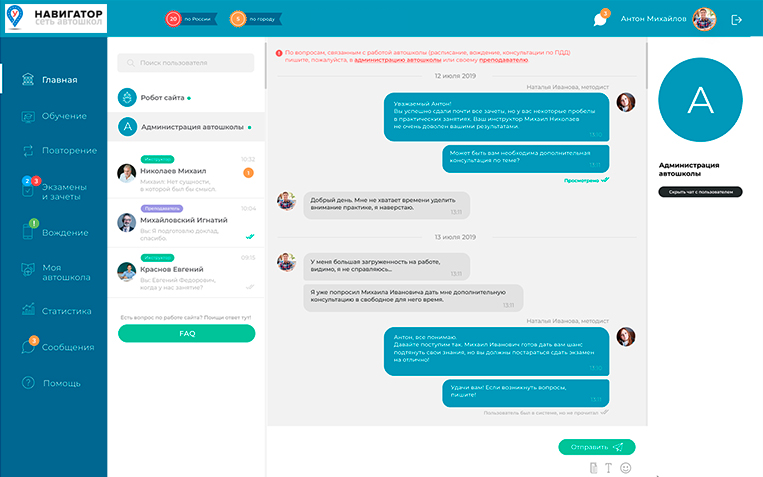Image resolution: width=763 pixels, height=477 pixels.
Task: Open the Вождение section
Action: (x=55, y=231)
